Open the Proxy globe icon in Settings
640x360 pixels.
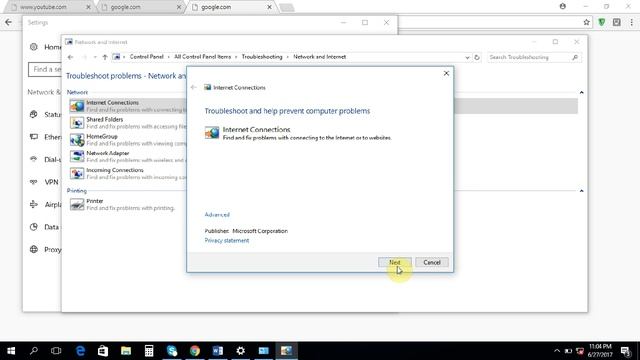click(34, 249)
